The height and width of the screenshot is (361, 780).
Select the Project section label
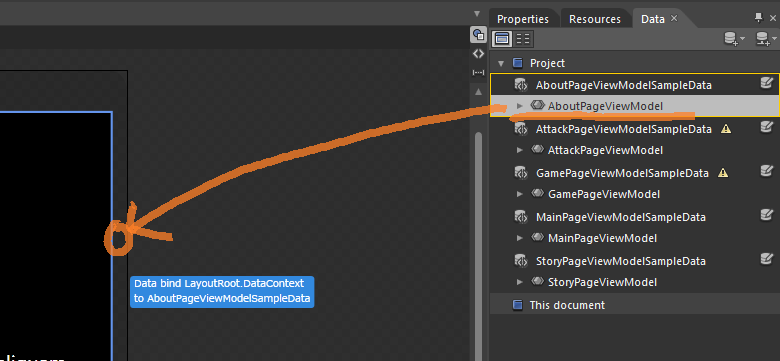pyautogui.click(x=547, y=63)
